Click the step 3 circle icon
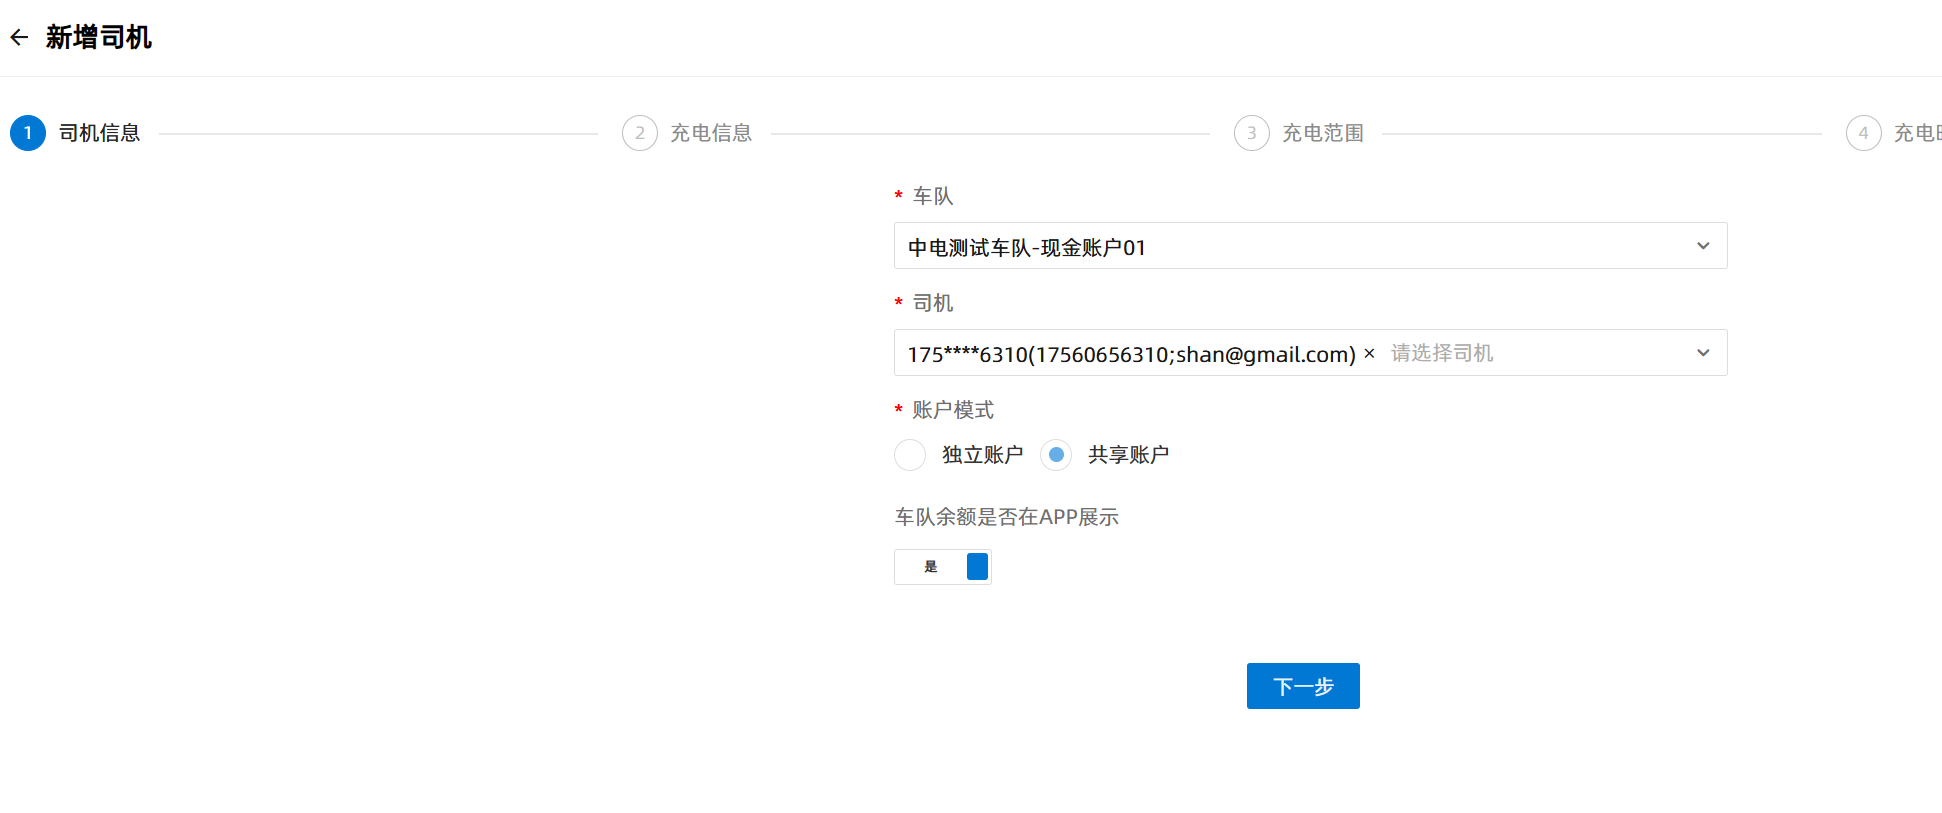The image size is (1942, 813). 1251,133
